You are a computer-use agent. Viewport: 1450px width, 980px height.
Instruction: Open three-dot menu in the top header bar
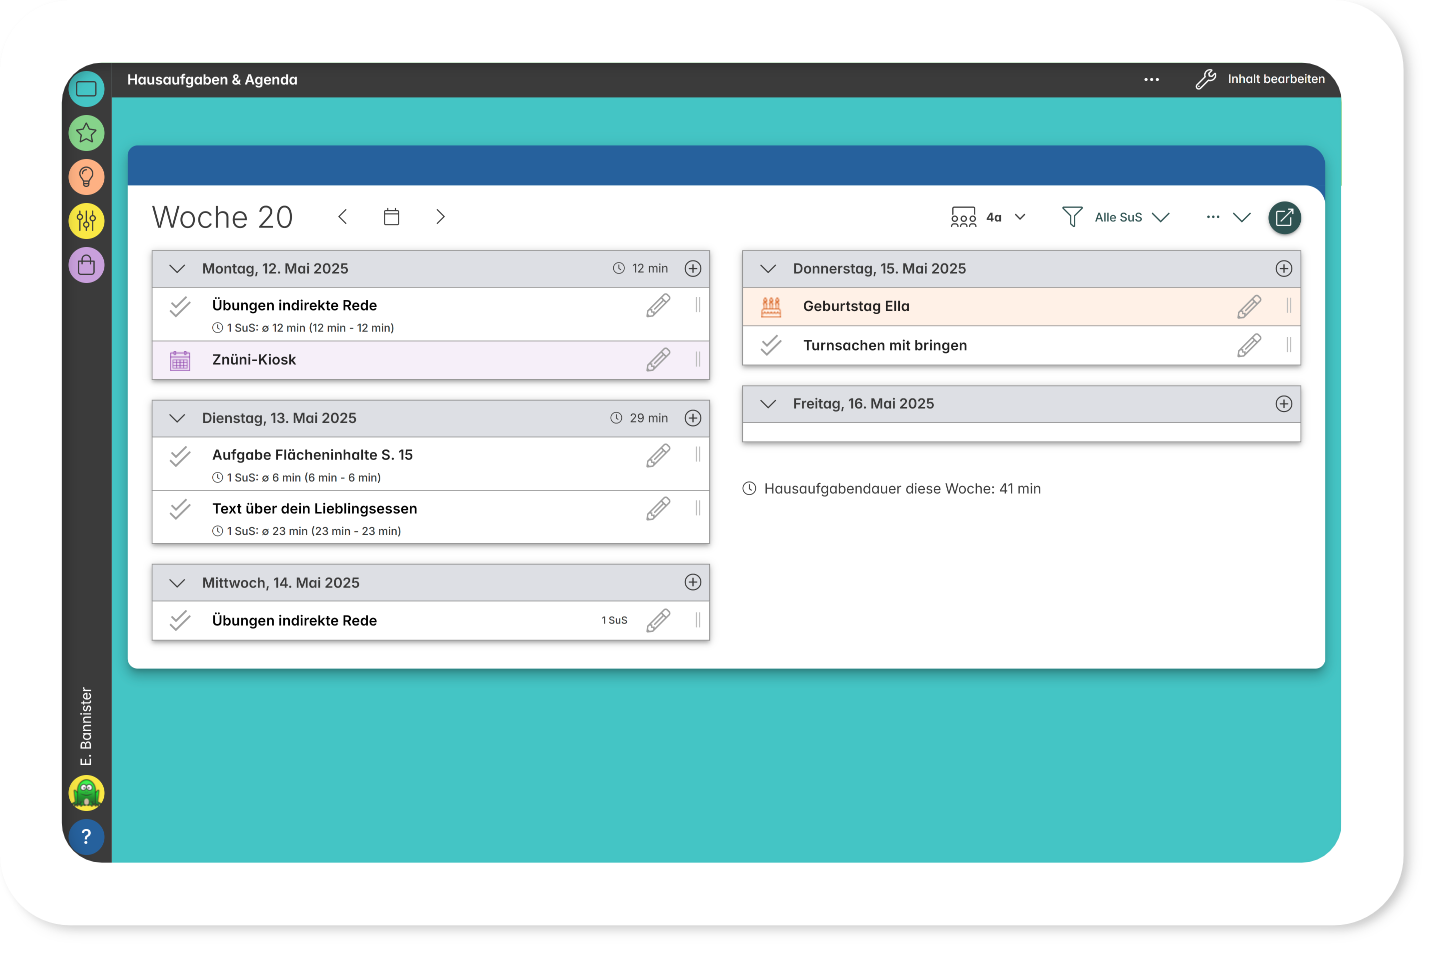tap(1152, 80)
